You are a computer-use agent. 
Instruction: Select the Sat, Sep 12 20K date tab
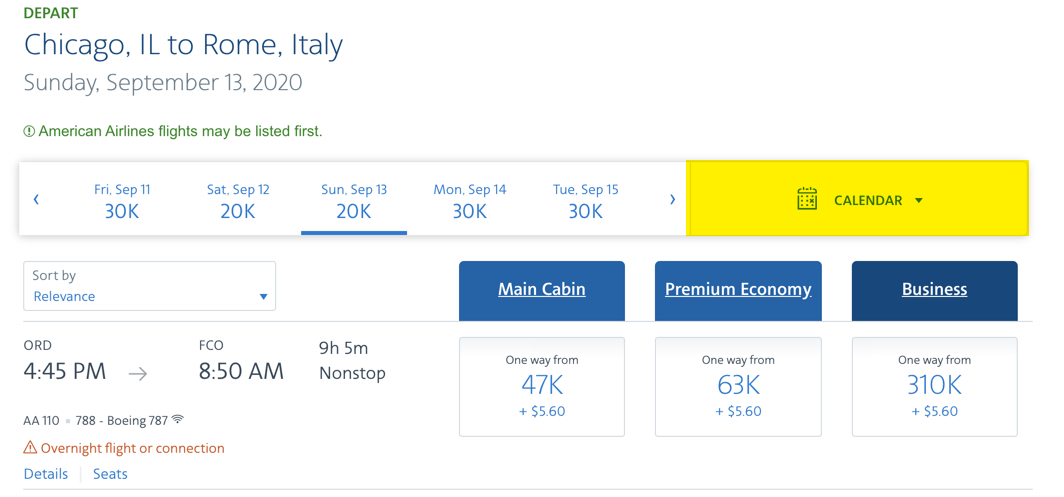click(238, 201)
